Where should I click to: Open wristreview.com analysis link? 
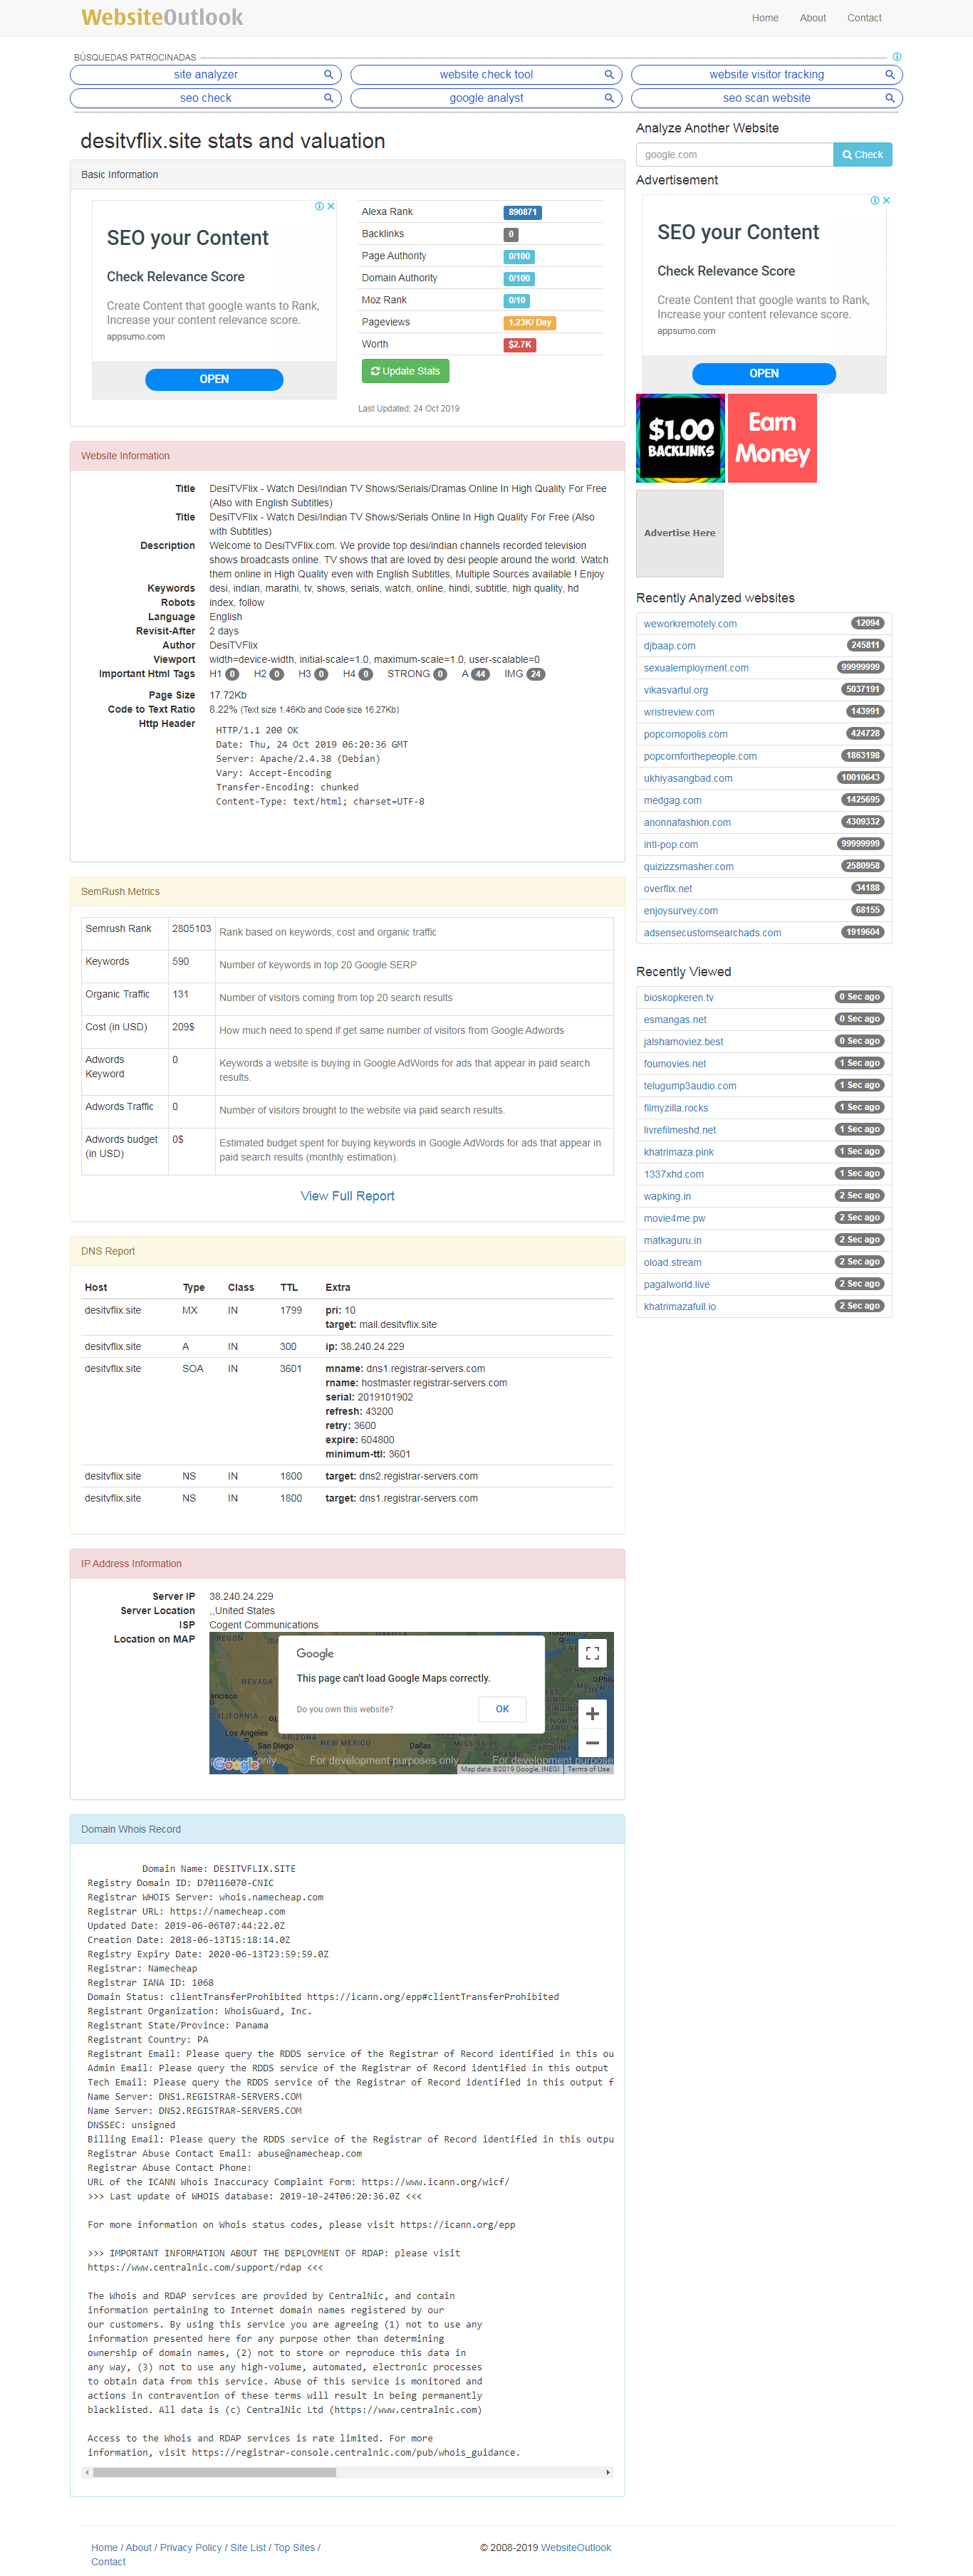[679, 712]
